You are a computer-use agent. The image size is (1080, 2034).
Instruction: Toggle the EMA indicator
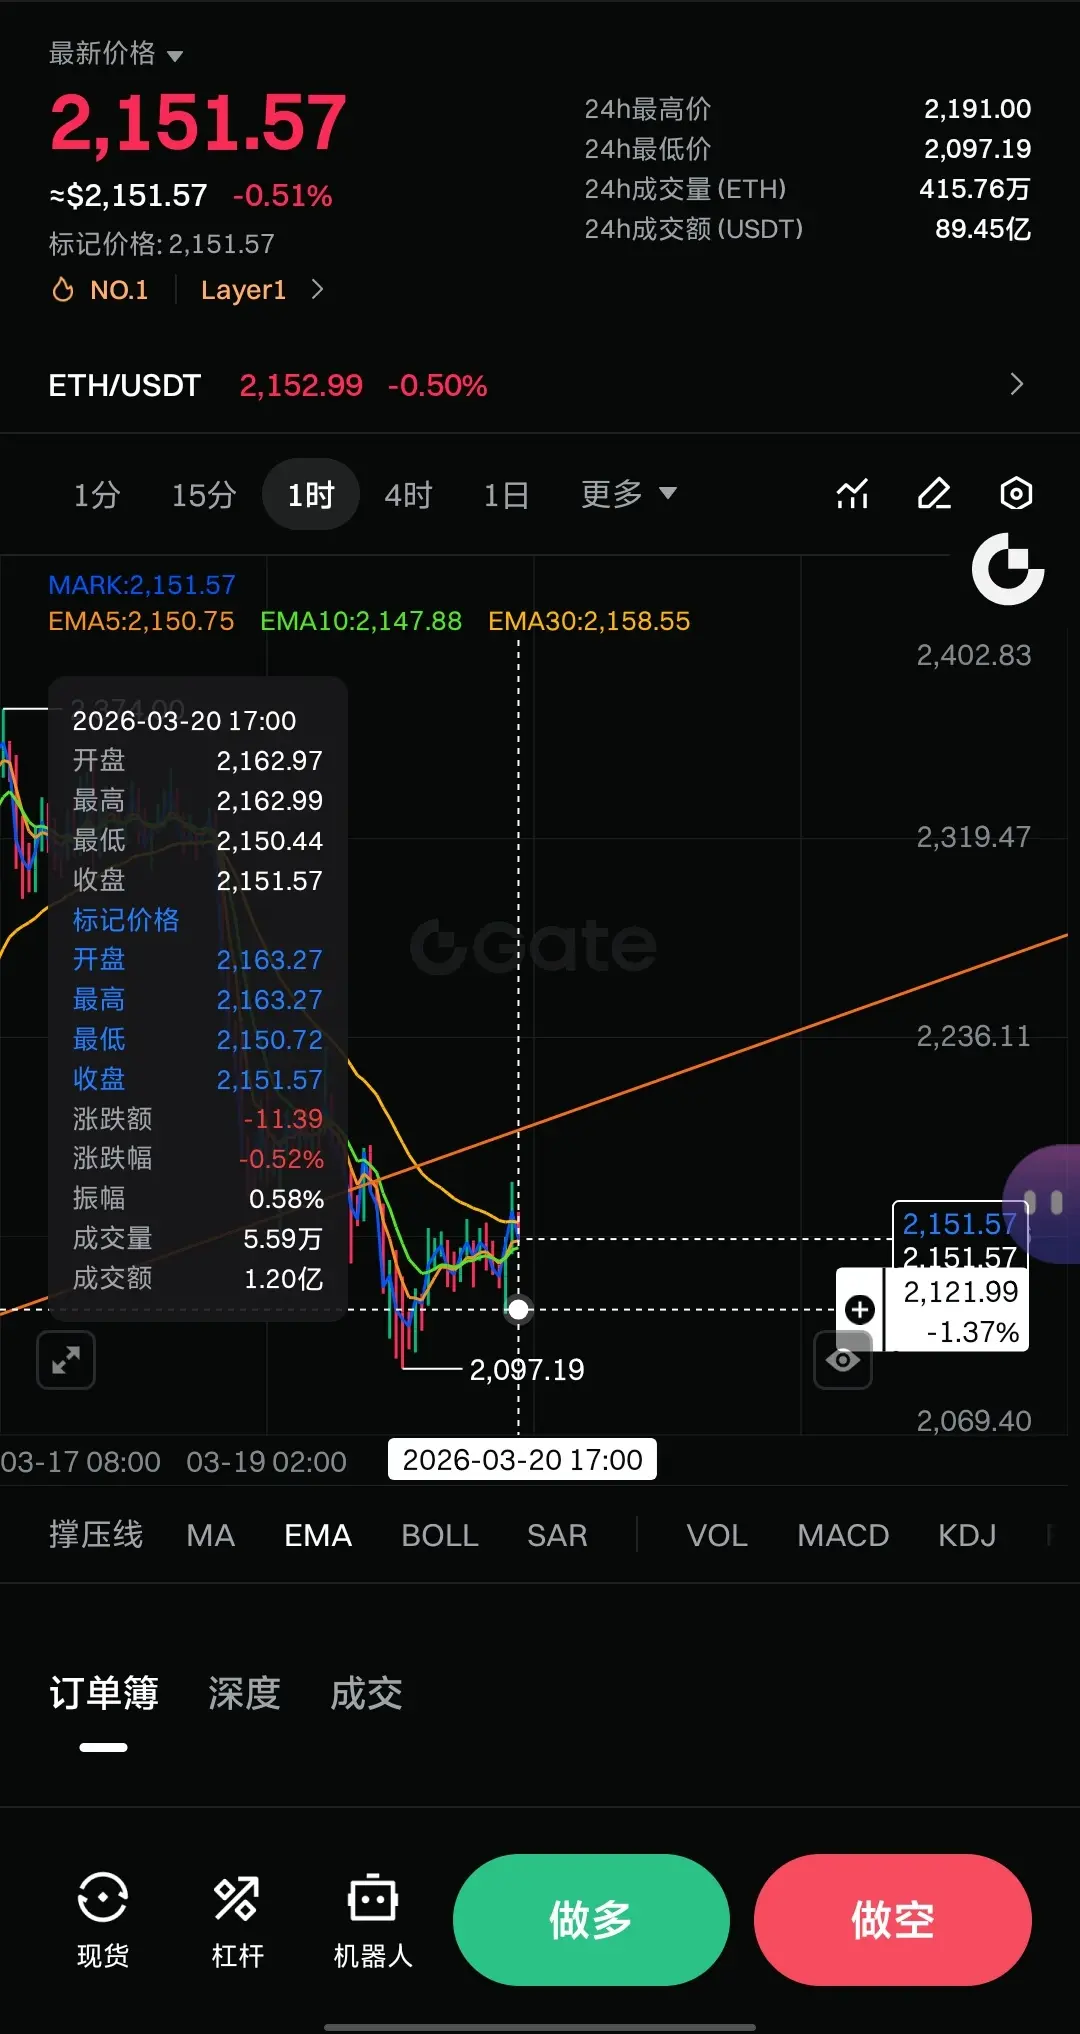pyautogui.click(x=318, y=1535)
